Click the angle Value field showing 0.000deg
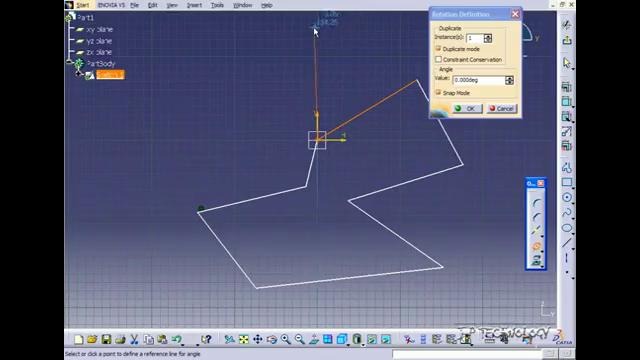Image resolution: width=640 pixels, height=360 pixels. click(479, 80)
